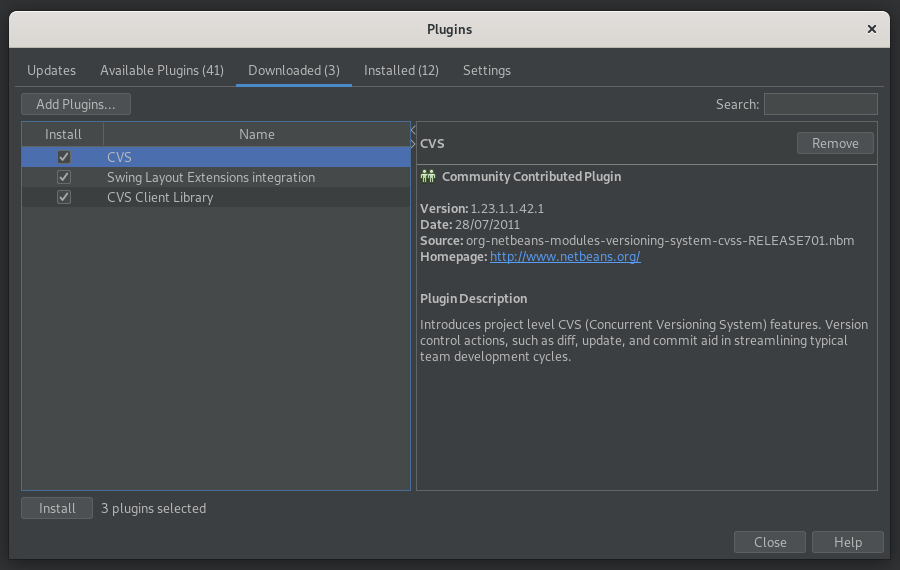Select the Swing Layout Extensions integration row
900x570 pixels.
(211, 177)
